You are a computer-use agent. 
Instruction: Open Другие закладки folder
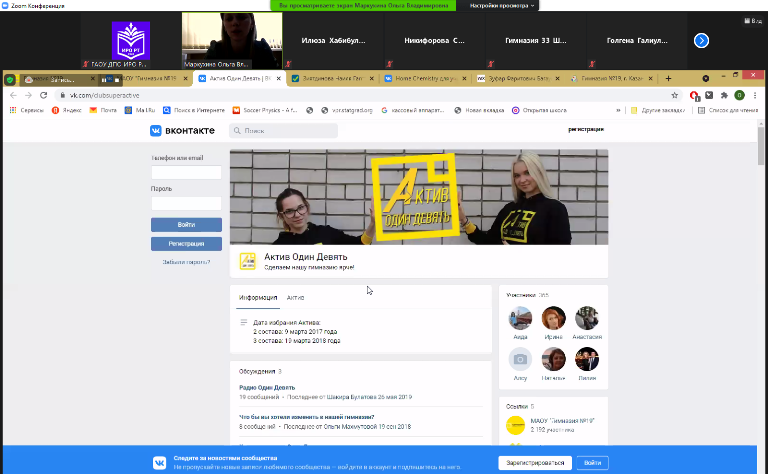[x=658, y=110]
